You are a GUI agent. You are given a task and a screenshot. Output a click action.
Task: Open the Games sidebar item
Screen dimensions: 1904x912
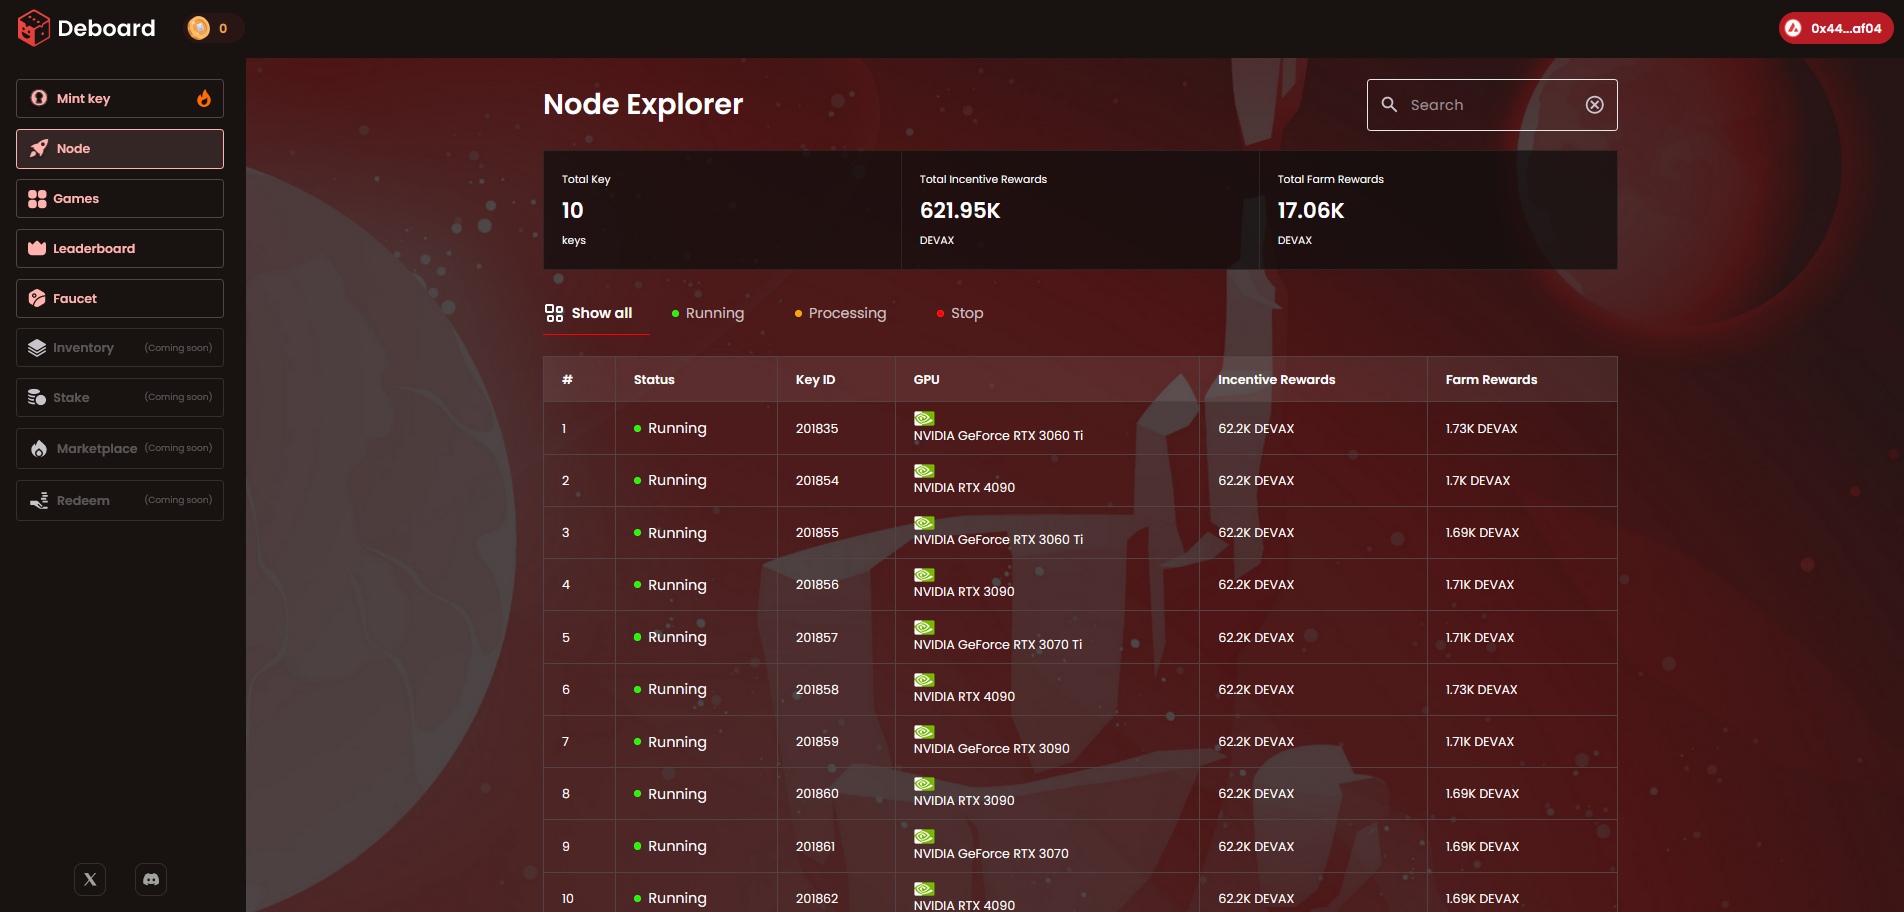tap(120, 198)
